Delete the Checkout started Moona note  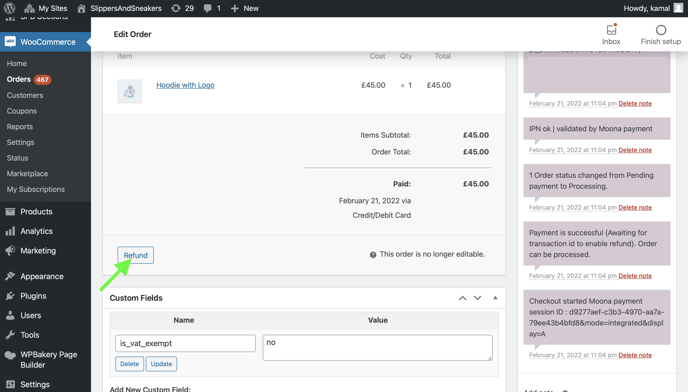pyautogui.click(x=635, y=355)
